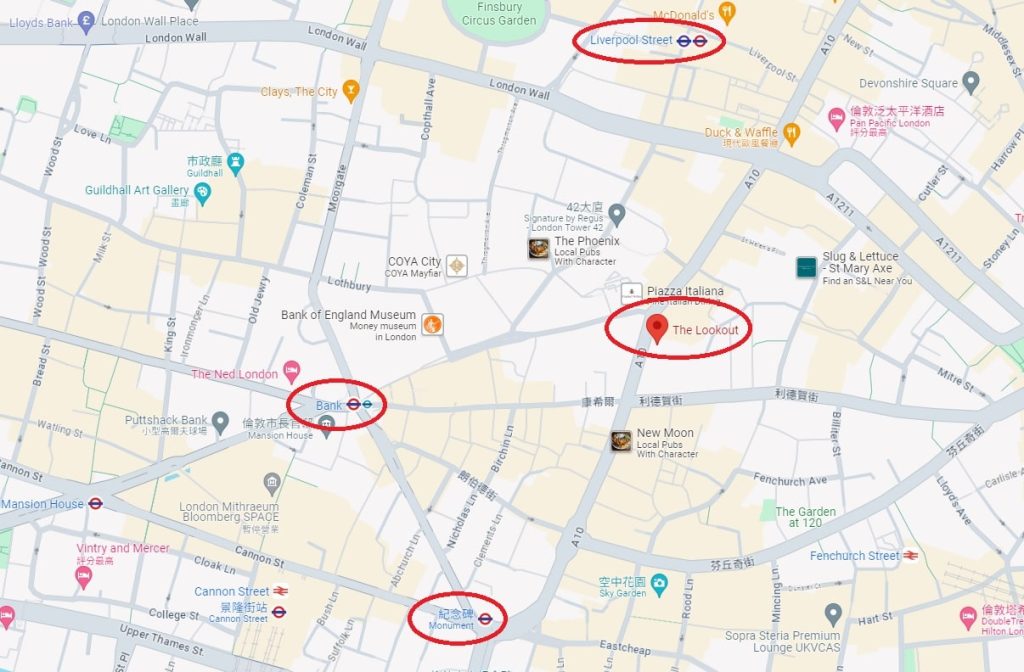
Task: Click the Mansion House underground symbol
Action: point(95,504)
